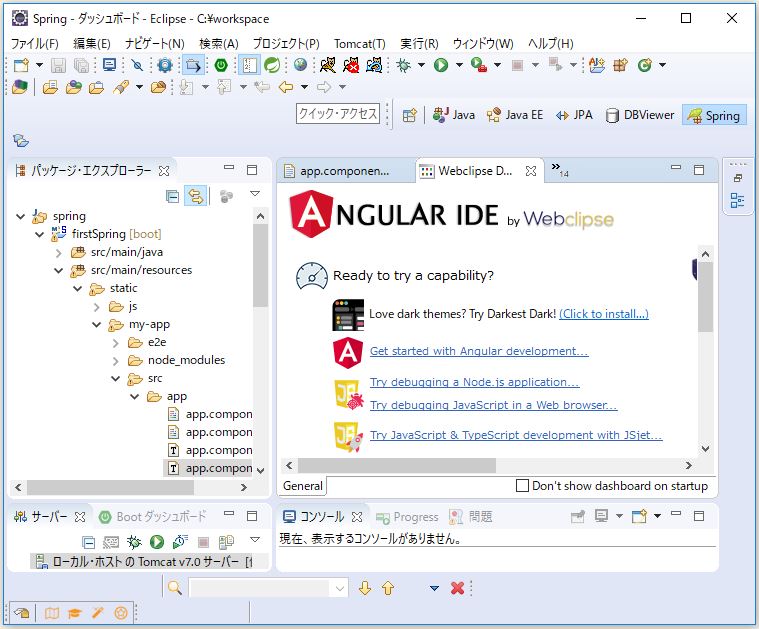Switch to the 問題 tab
Viewport: 759px width, 629px height.
[x=471, y=517]
